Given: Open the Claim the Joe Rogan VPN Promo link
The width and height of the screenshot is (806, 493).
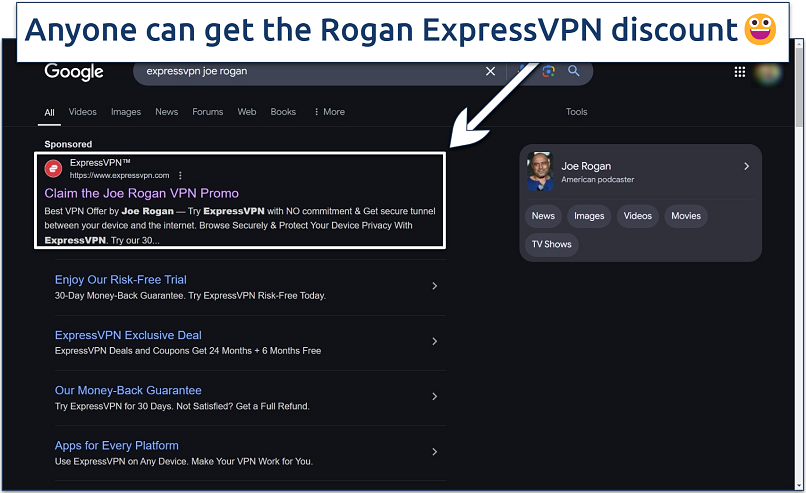Looking at the screenshot, I should [142, 193].
